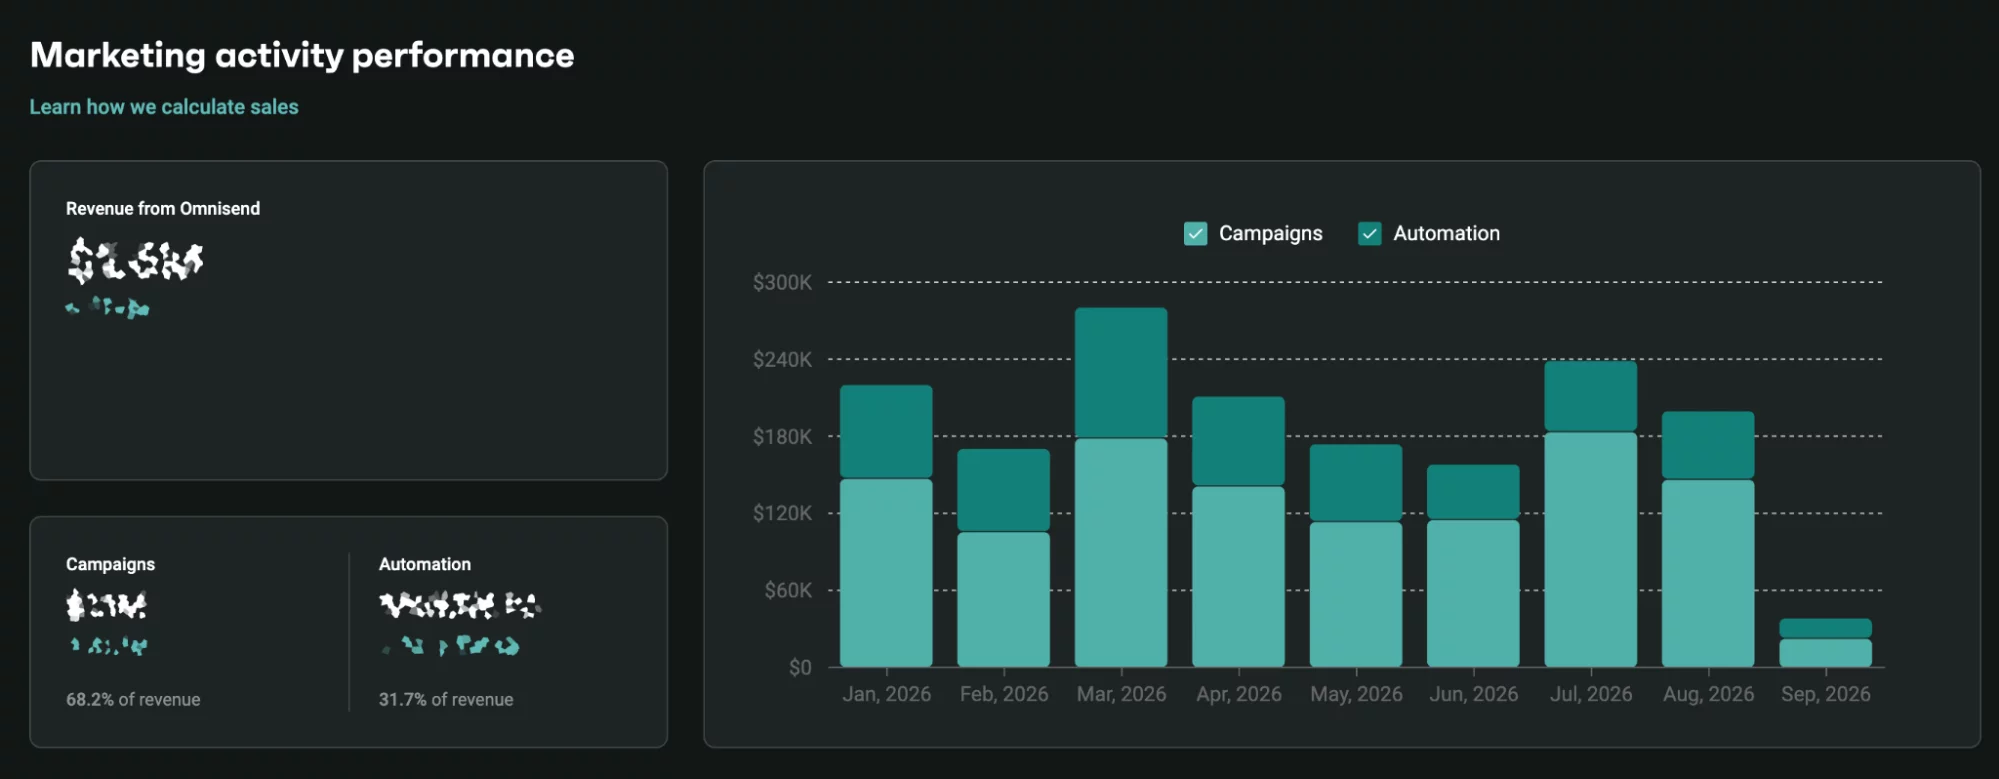Click the $60K axis label

(x=788, y=591)
